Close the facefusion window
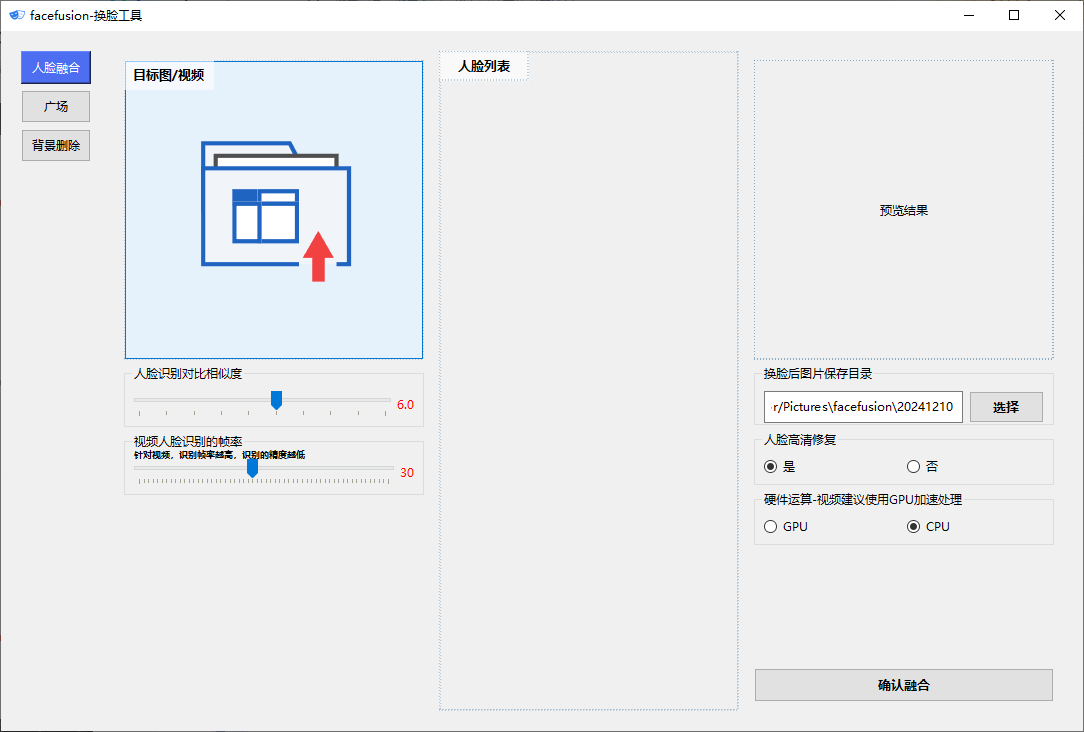The image size is (1084, 732). click(1059, 15)
